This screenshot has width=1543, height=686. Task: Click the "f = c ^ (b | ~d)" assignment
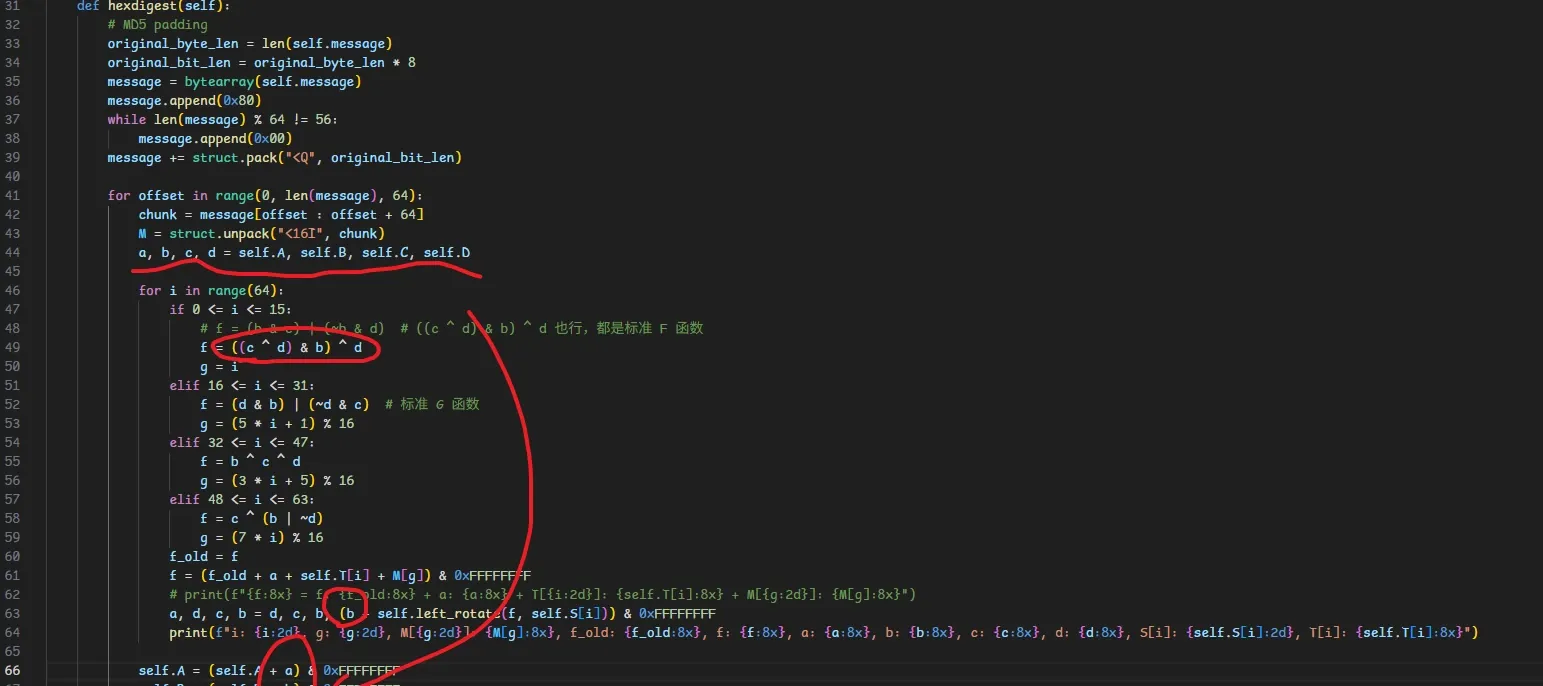(262, 518)
